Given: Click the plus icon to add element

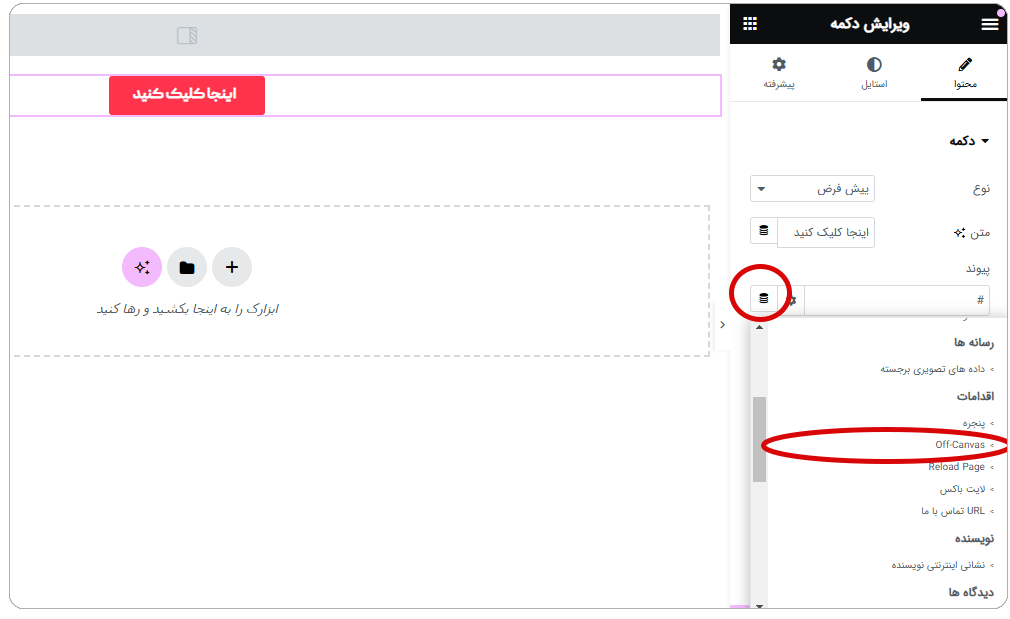Looking at the screenshot, I should click(x=232, y=267).
